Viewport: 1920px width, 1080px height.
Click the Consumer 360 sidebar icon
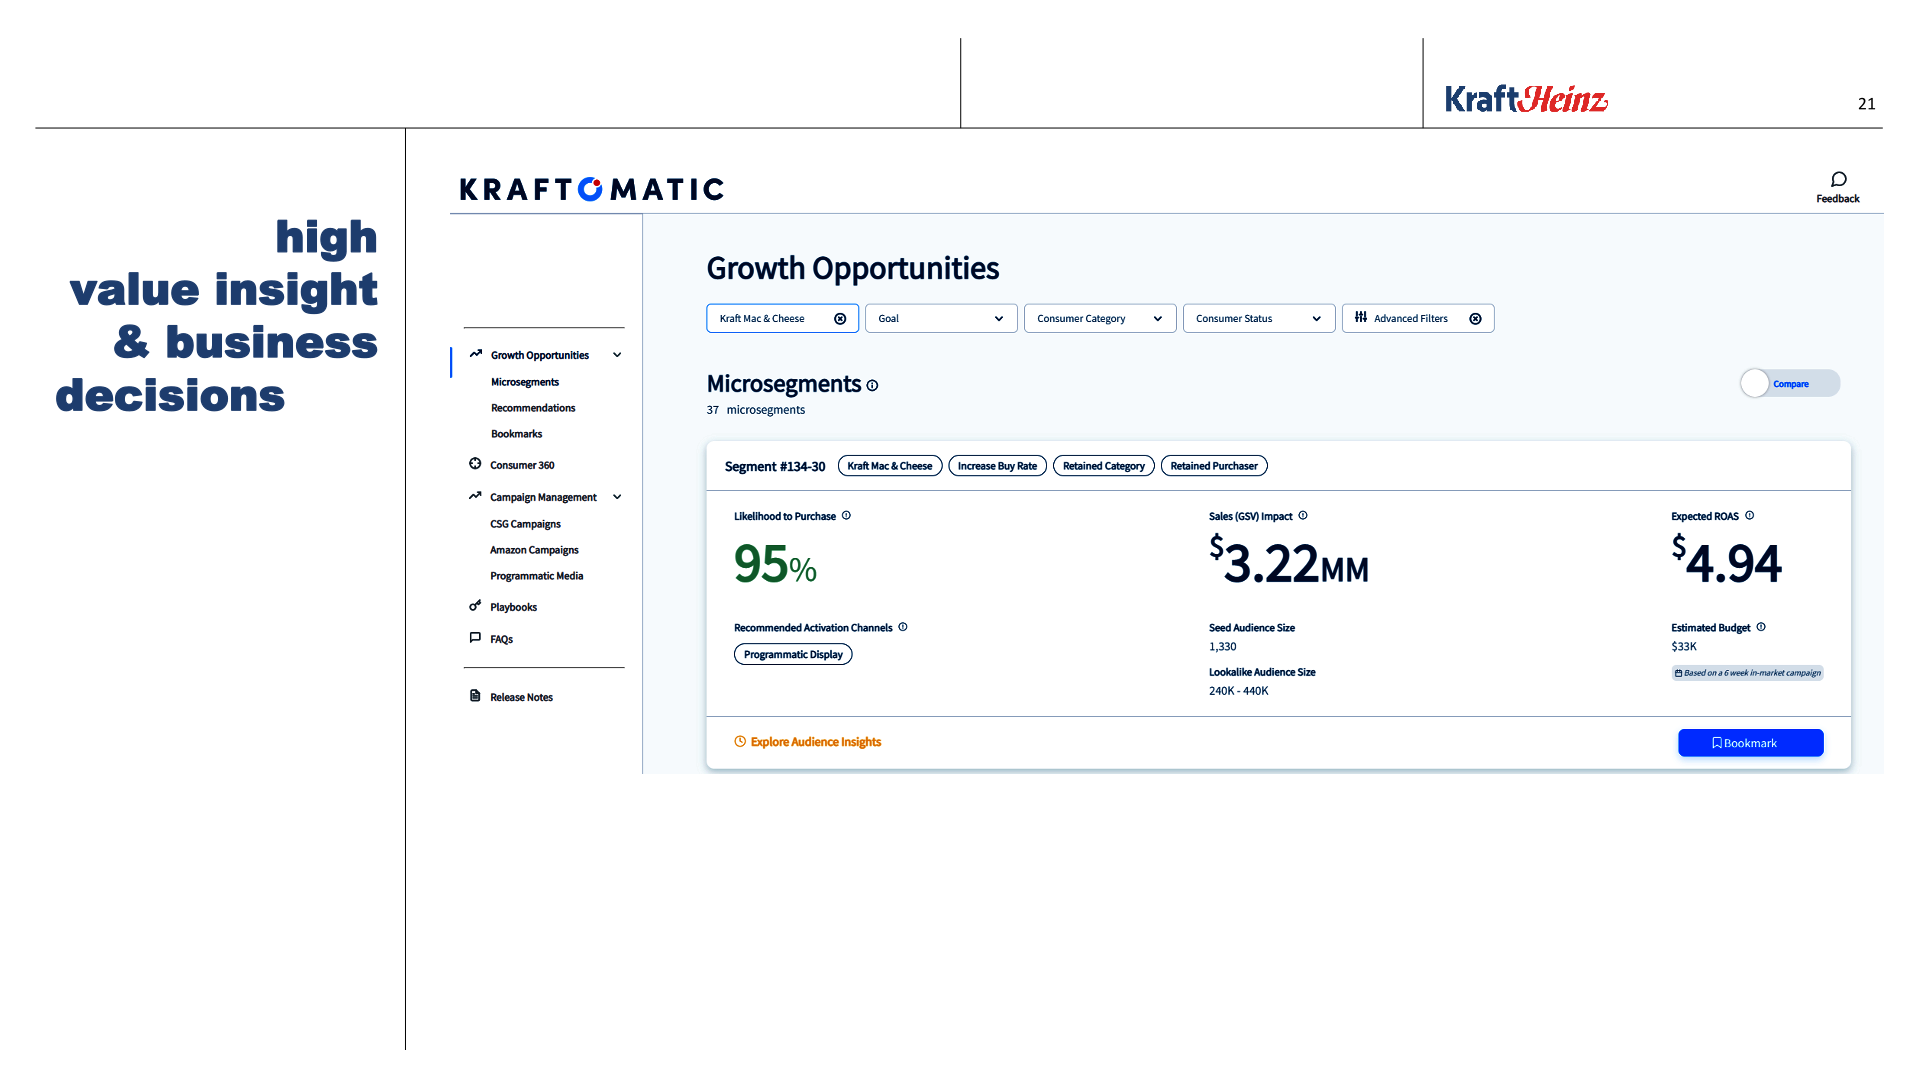pyautogui.click(x=475, y=464)
